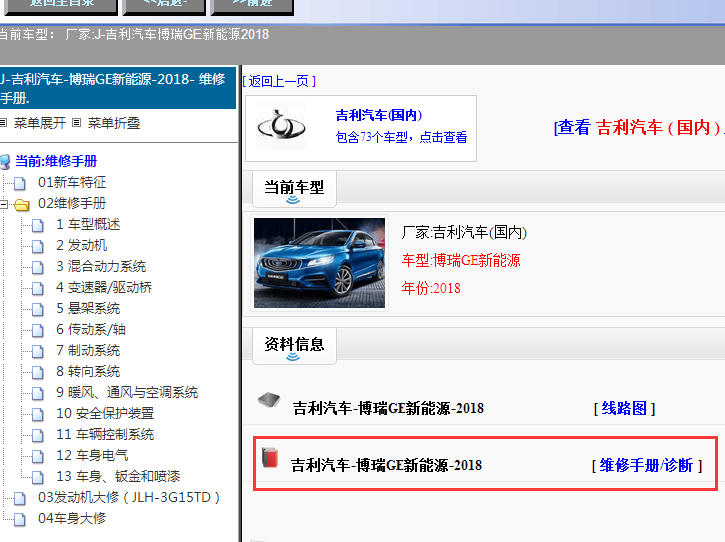Click the 车型:博瑞GE新能源 red text
This screenshot has height=542, width=725.
(461, 260)
